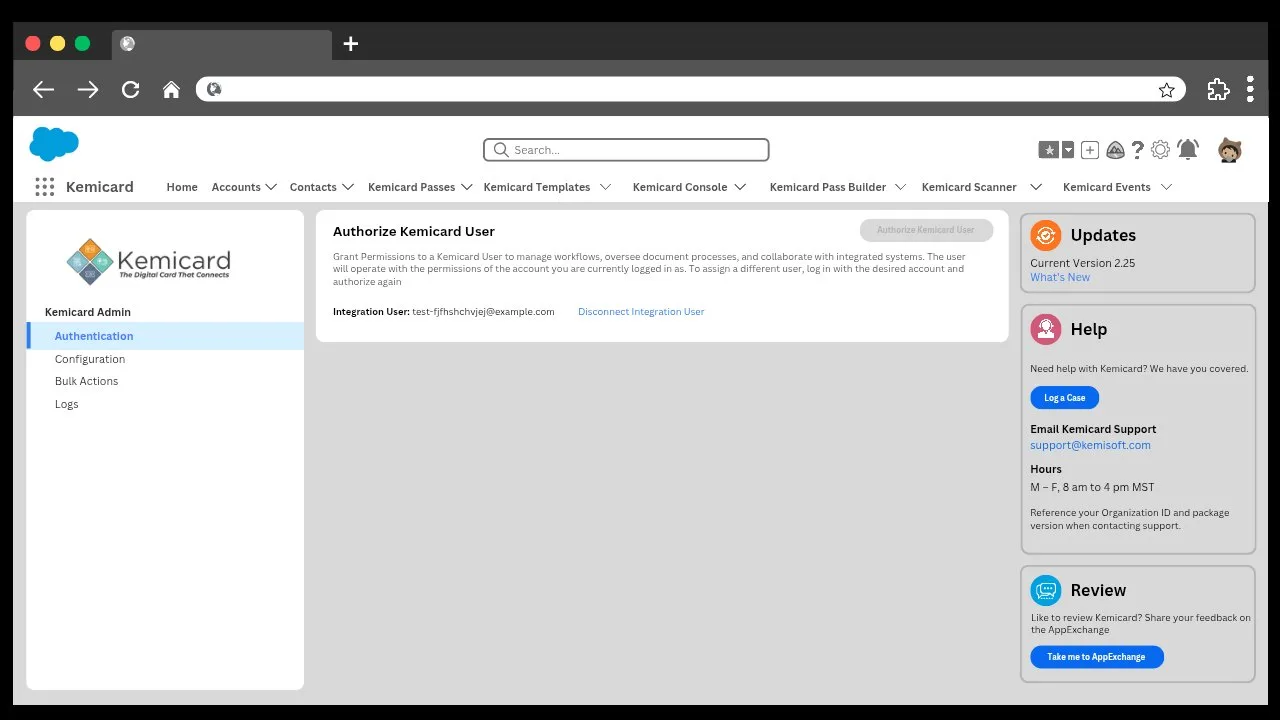
Task: Click the Authorize Kemicard User button
Action: 926,230
